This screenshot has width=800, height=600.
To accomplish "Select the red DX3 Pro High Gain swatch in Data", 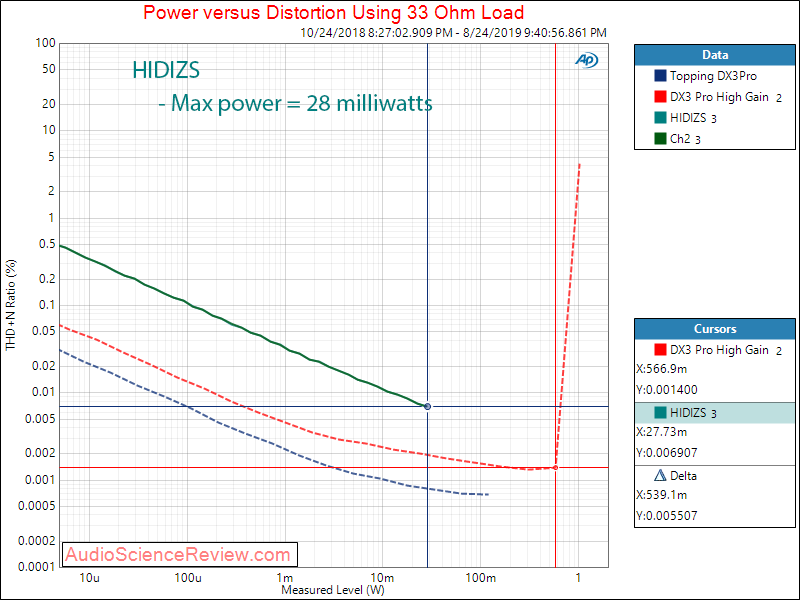I will click(660, 96).
